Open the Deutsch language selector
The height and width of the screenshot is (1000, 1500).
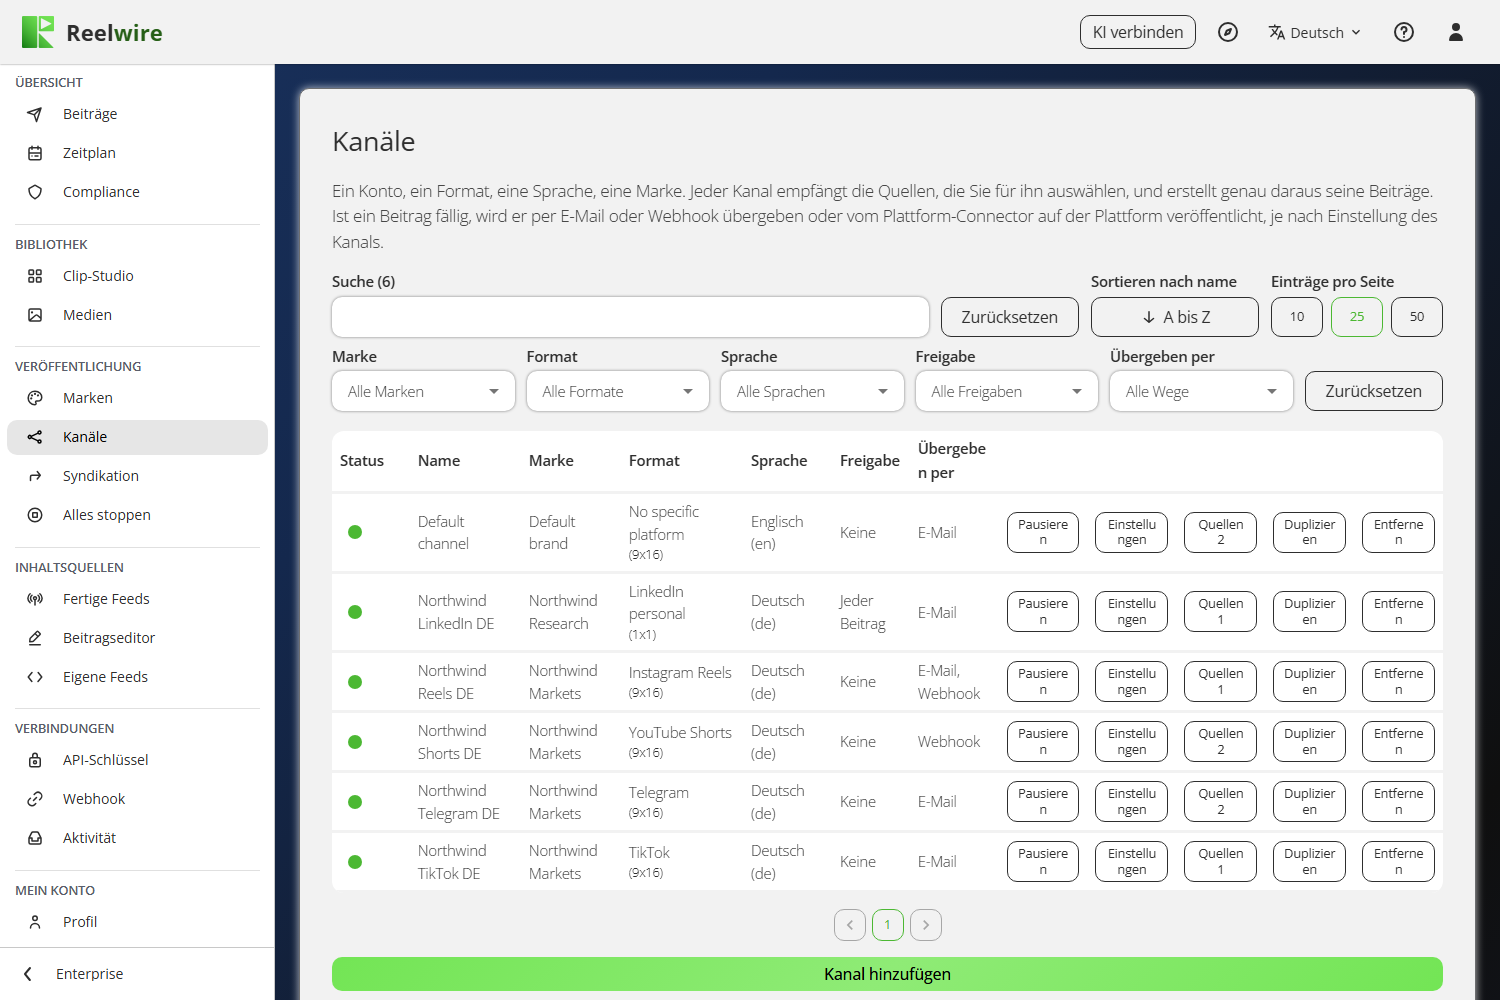pos(1315,32)
